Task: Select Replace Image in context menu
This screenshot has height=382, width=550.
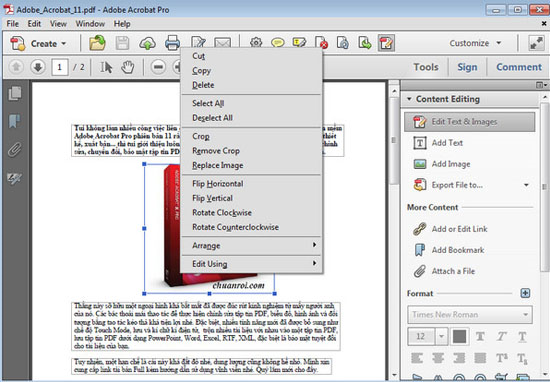Action: [217, 165]
